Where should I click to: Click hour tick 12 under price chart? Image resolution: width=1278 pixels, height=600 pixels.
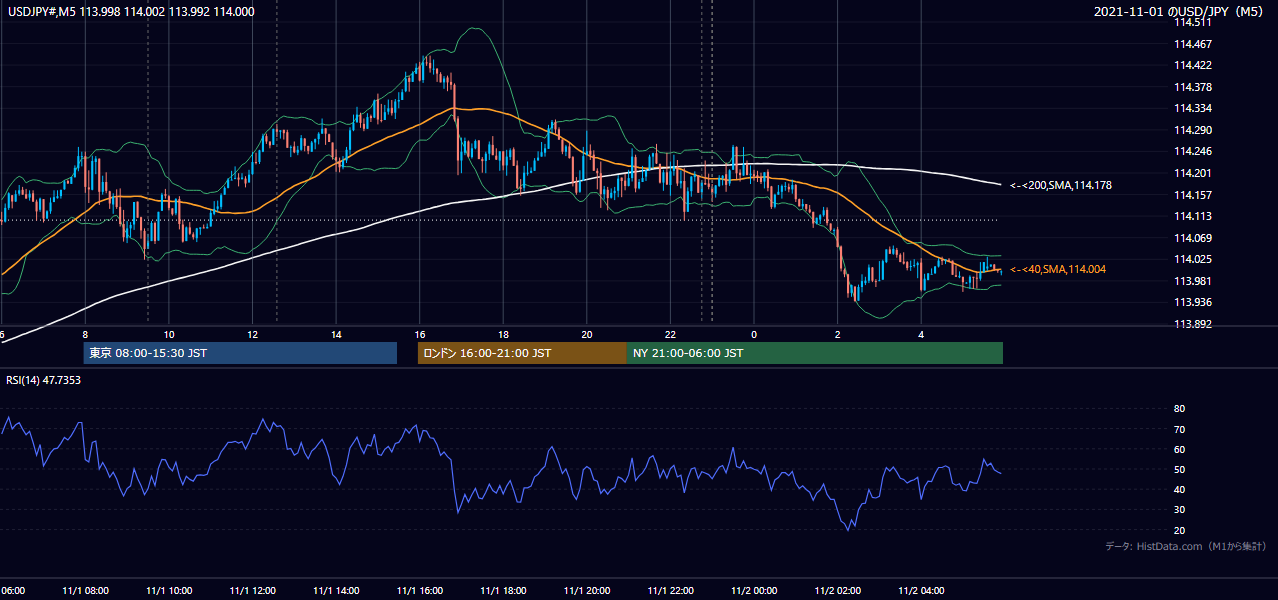pyautogui.click(x=253, y=335)
